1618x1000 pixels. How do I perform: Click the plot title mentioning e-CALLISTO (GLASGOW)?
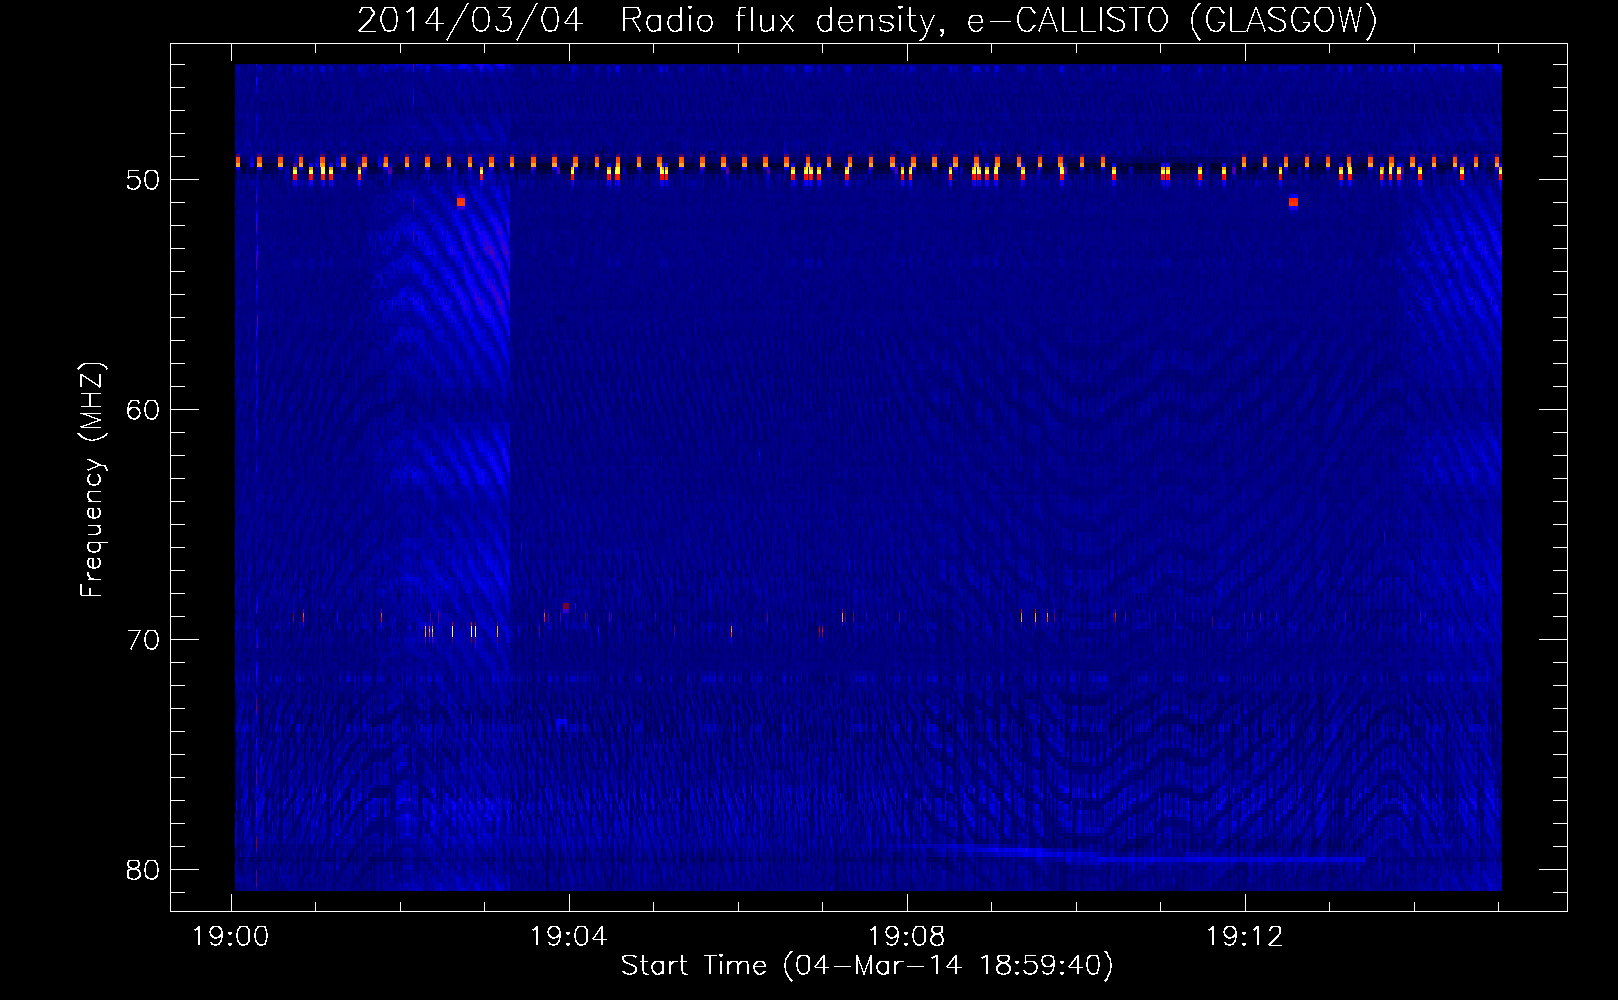pos(867,21)
